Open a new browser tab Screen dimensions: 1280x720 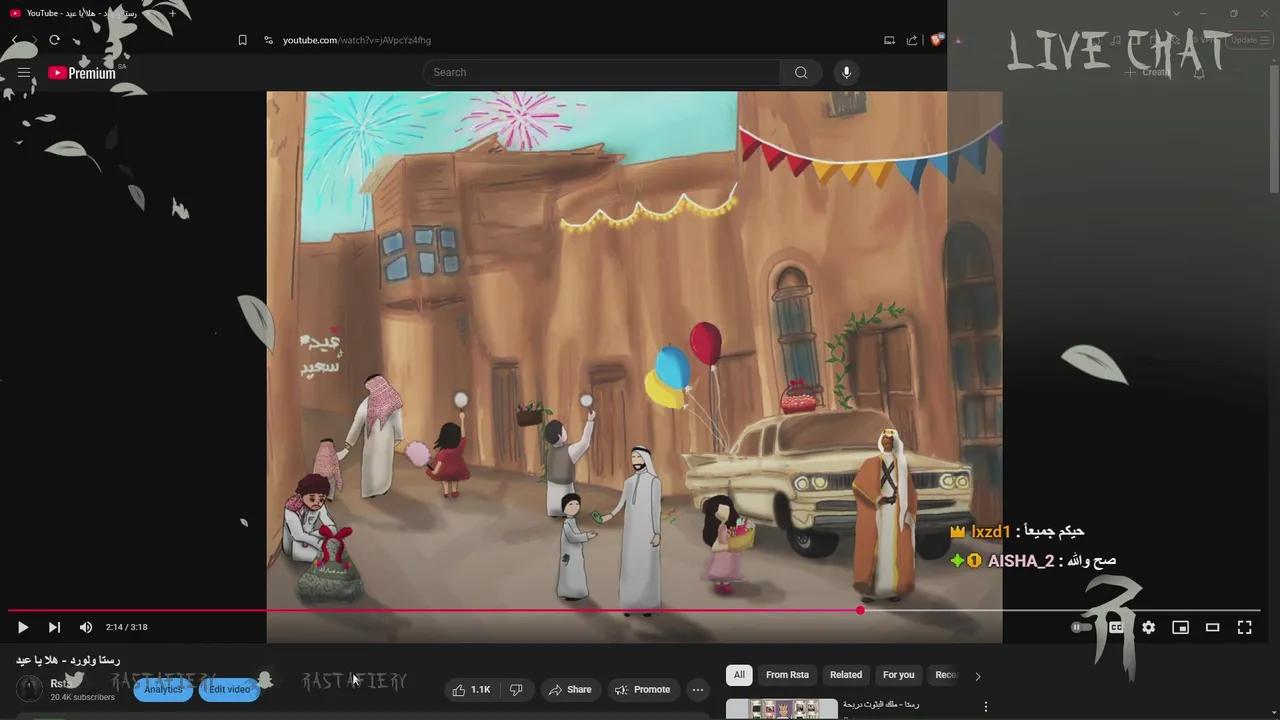(x=172, y=13)
